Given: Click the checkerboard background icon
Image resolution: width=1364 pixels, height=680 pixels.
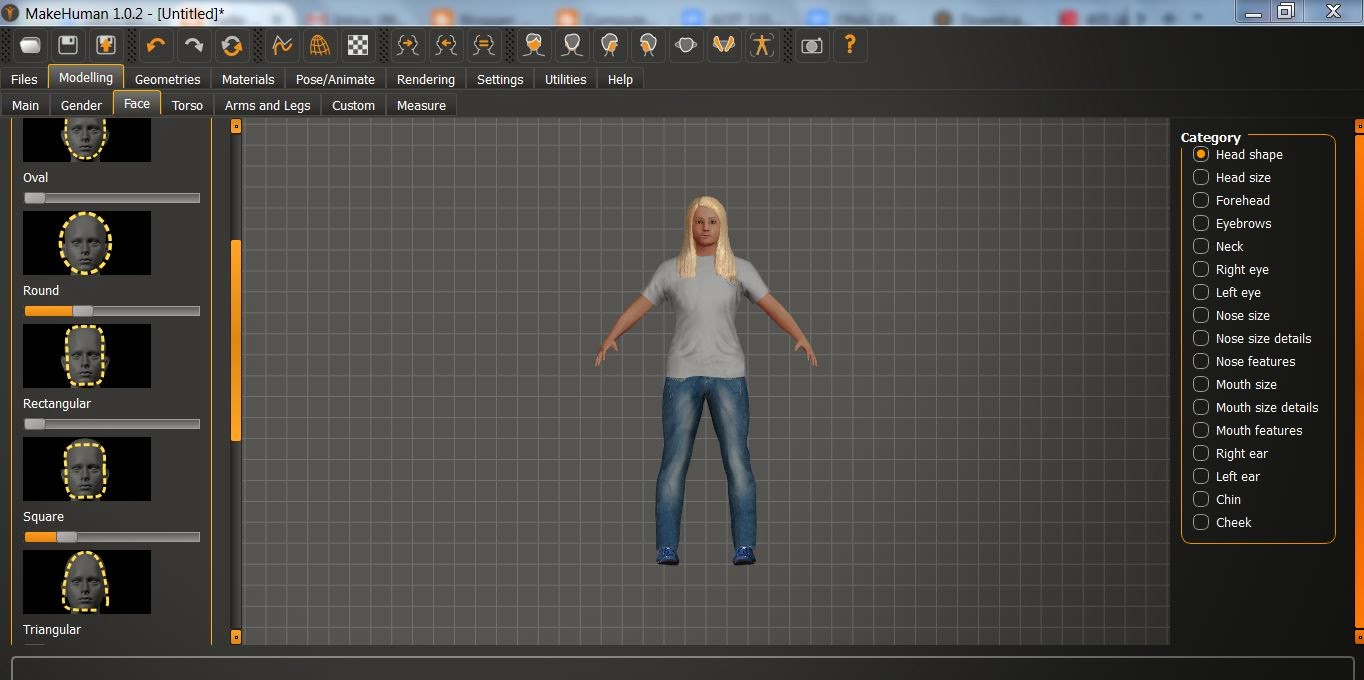Looking at the screenshot, I should tap(357, 45).
